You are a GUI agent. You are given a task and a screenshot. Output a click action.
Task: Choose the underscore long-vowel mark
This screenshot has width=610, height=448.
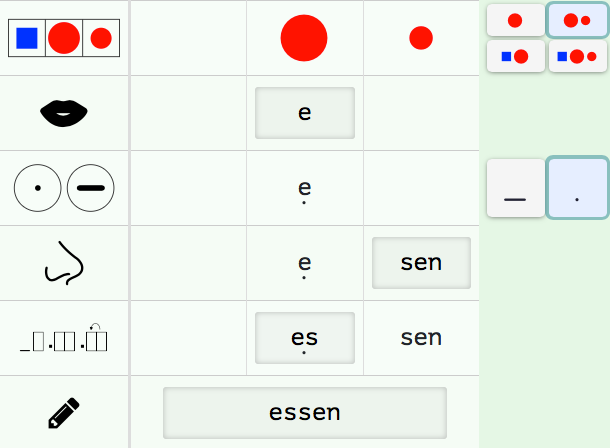pos(515,188)
